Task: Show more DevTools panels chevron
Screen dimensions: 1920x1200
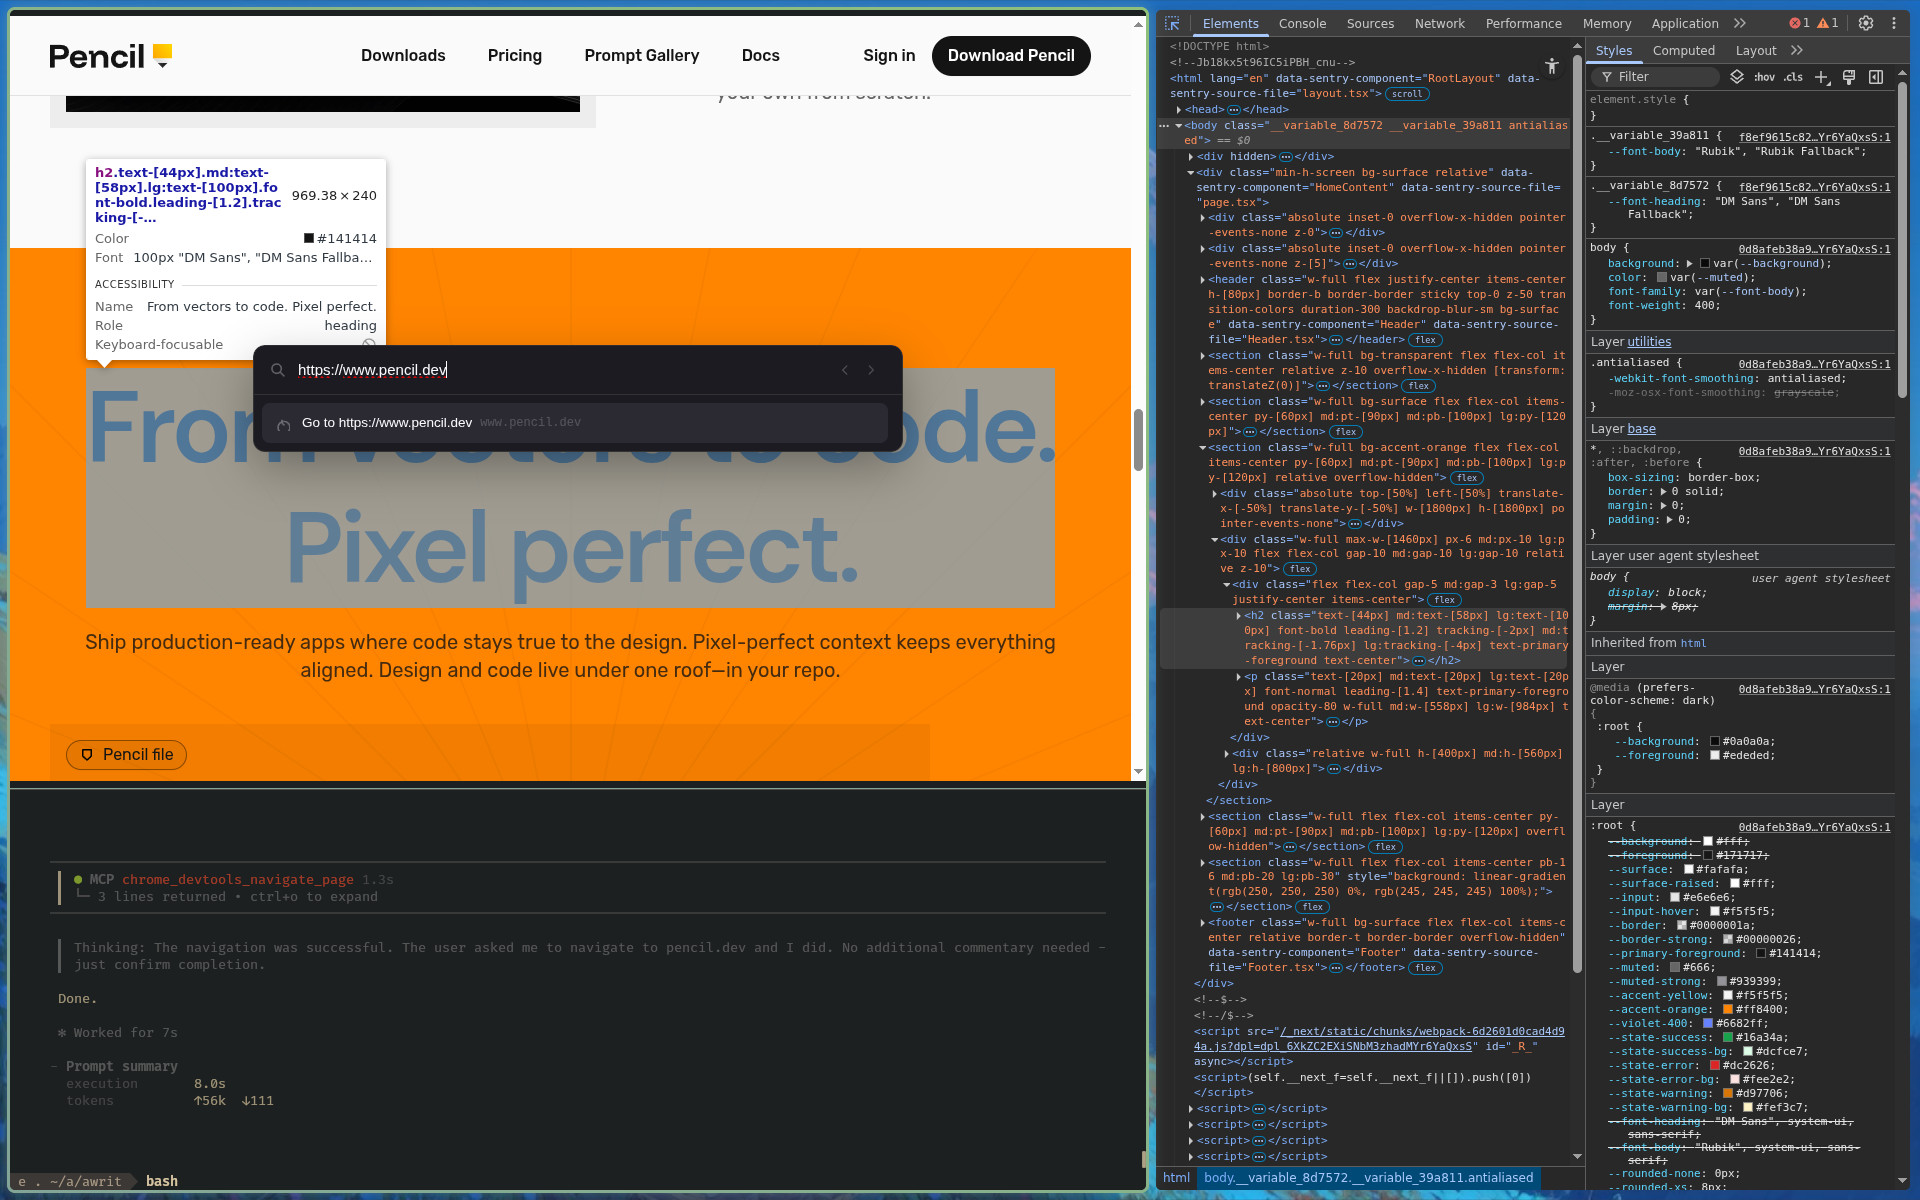Action: click(x=1740, y=23)
